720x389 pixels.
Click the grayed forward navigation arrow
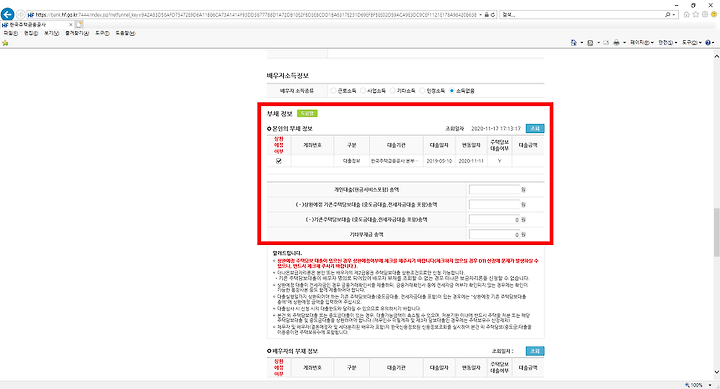[x=21, y=15]
